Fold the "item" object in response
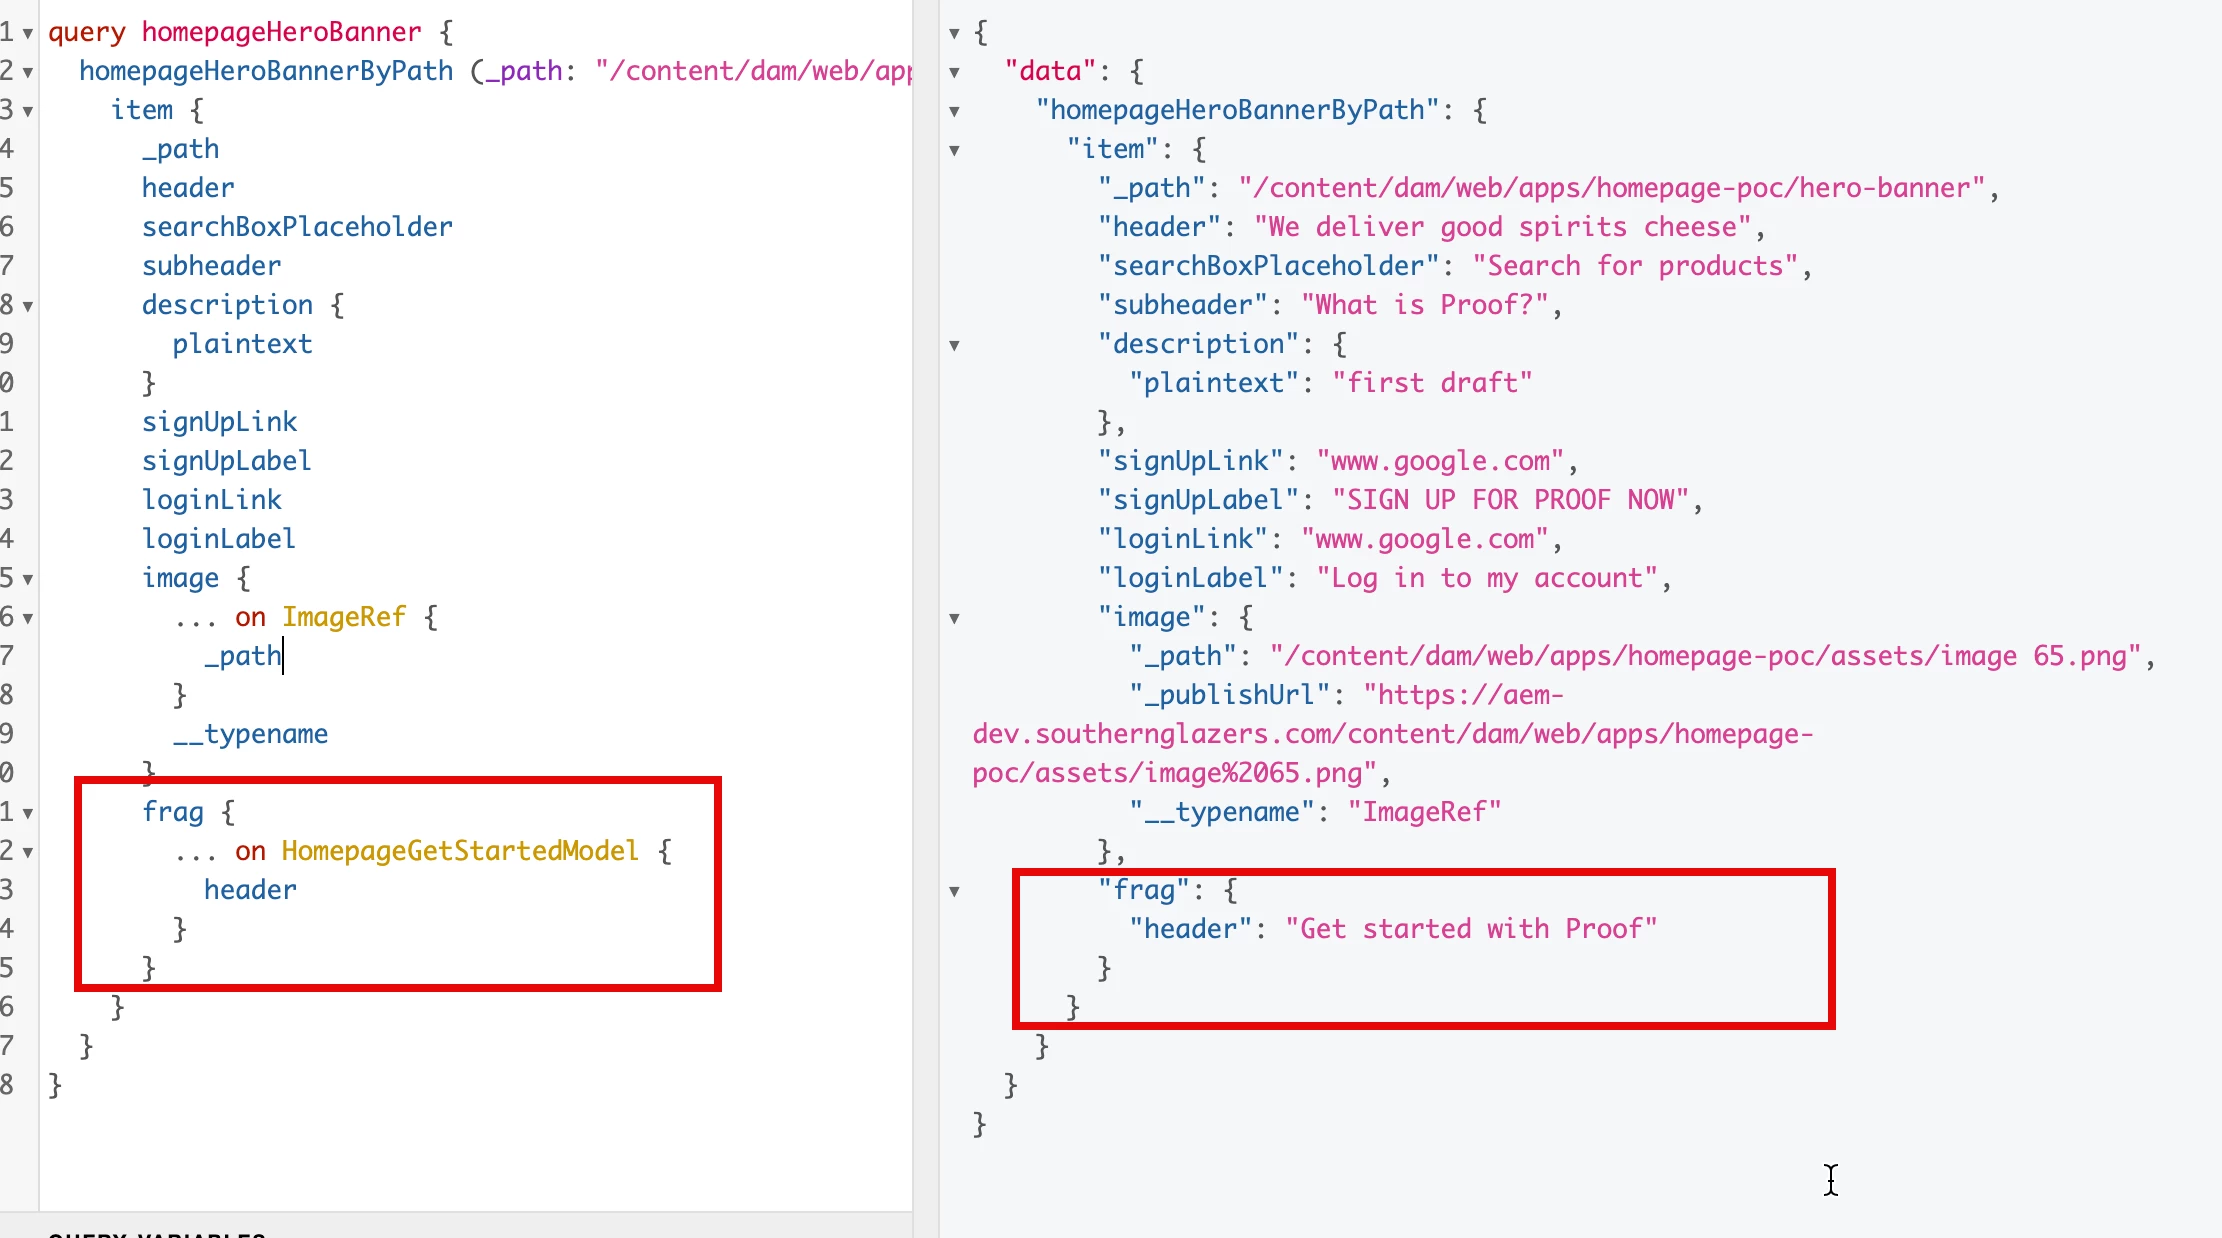 (954, 150)
